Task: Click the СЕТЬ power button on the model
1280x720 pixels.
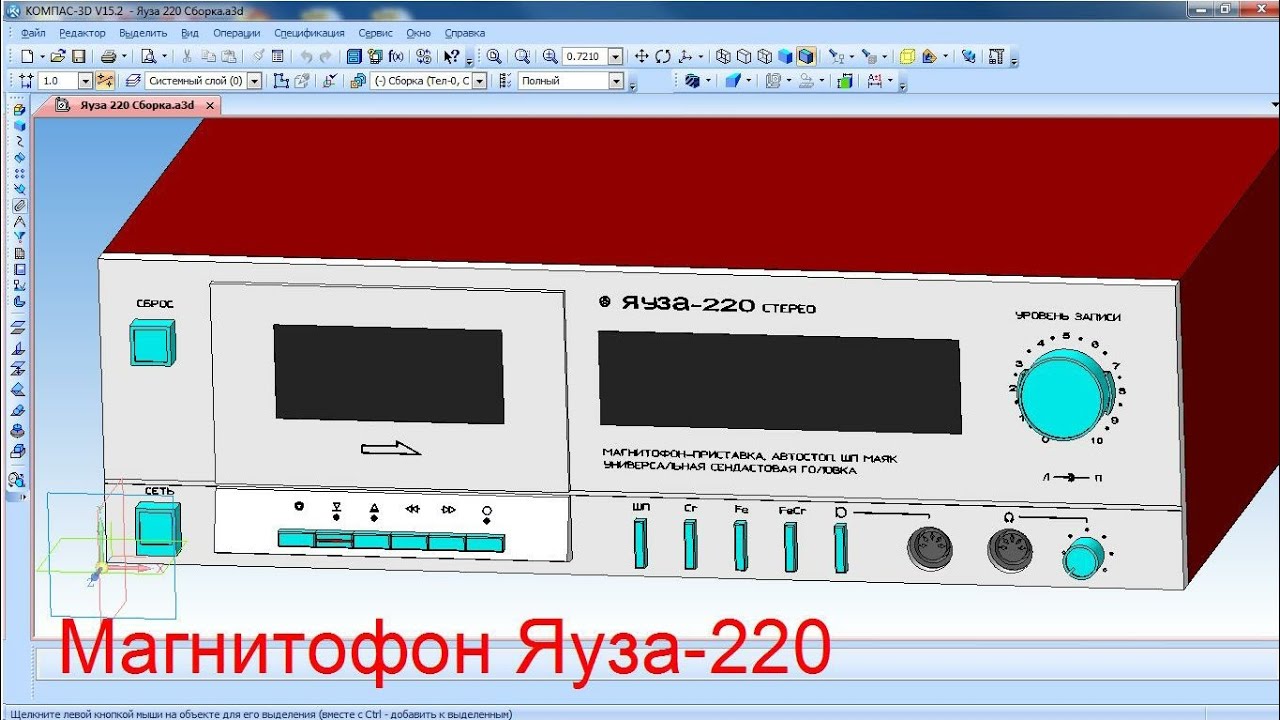Action: [x=158, y=529]
